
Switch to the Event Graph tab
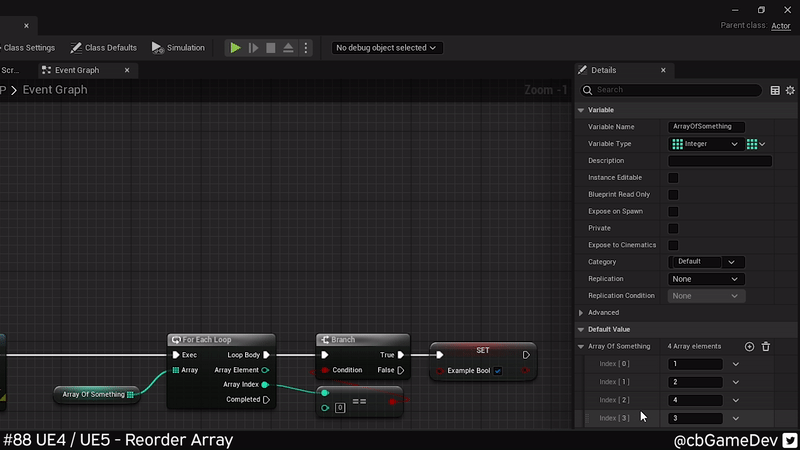[x=77, y=70]
